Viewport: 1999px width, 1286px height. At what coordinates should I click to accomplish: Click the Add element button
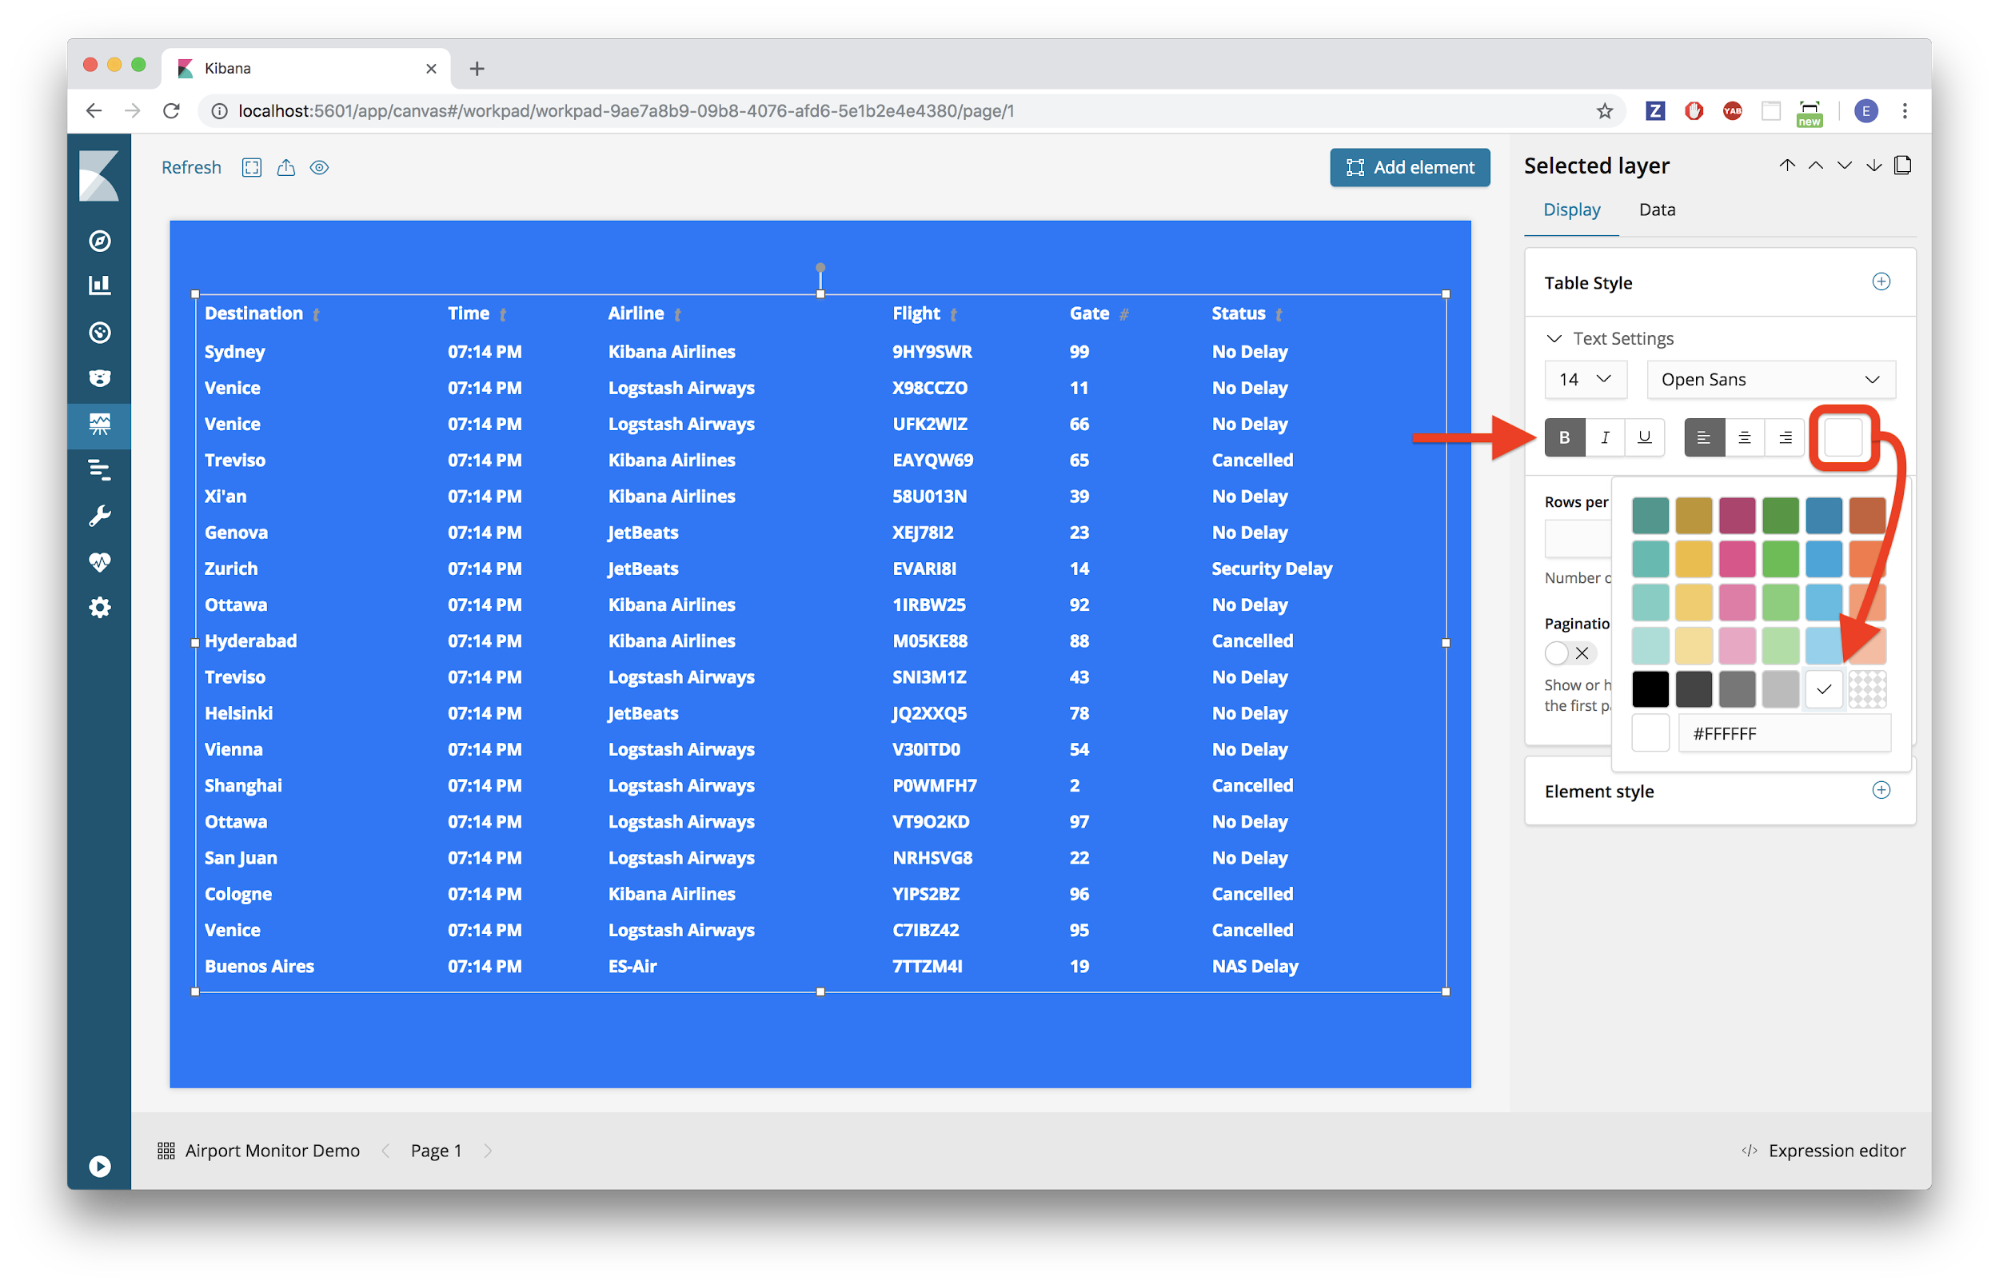(x=1409, y=168)
